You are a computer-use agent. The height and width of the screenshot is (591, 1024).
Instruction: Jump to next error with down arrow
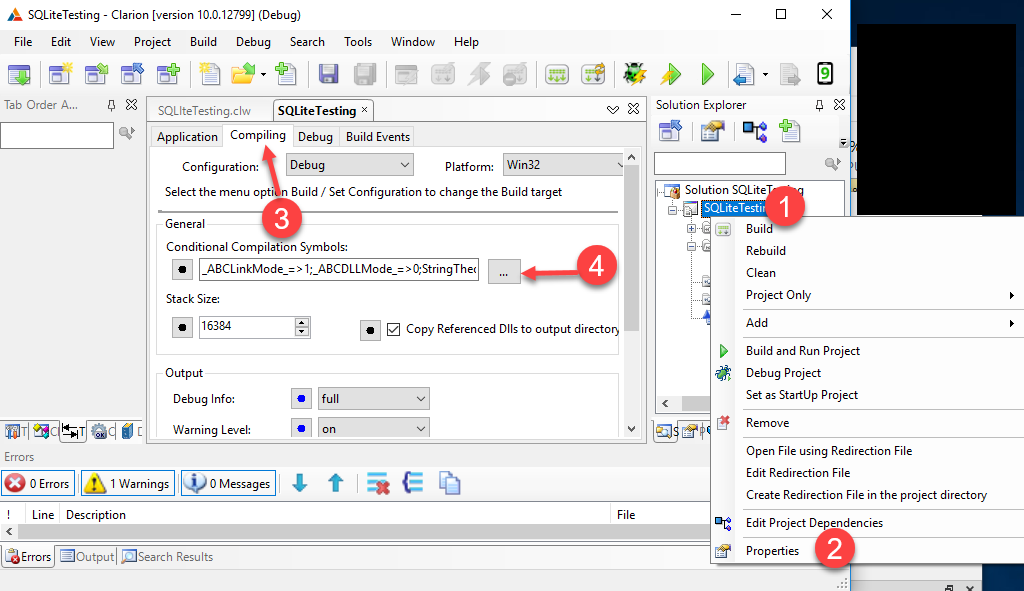299,484
